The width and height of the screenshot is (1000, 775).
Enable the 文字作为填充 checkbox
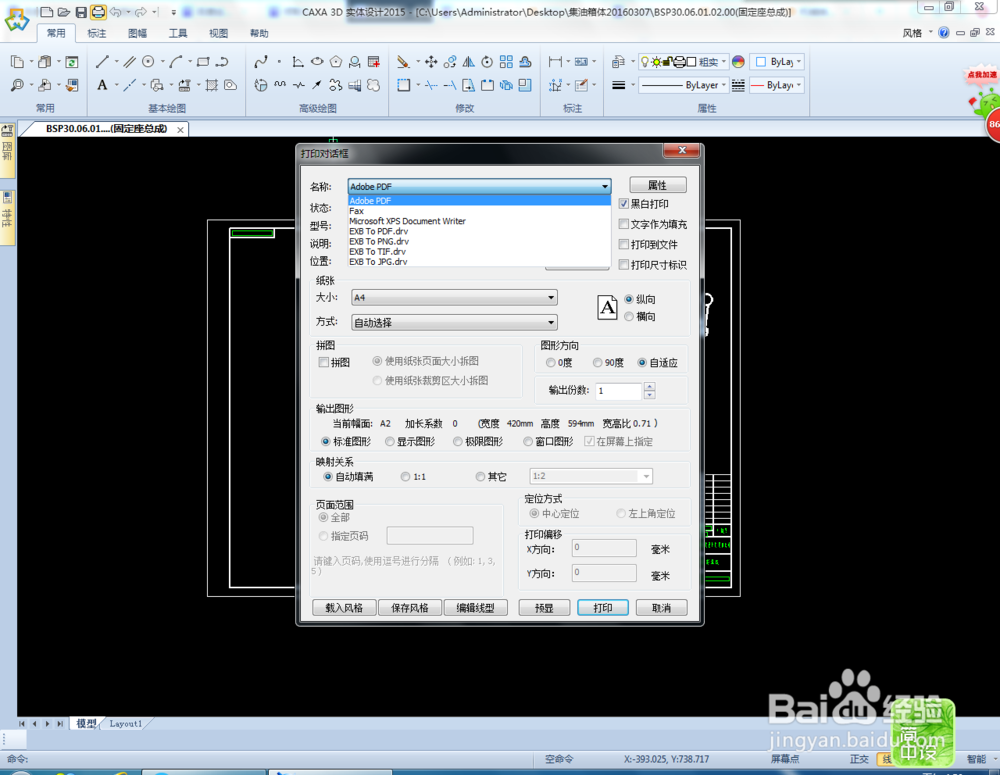click(624, 224)
